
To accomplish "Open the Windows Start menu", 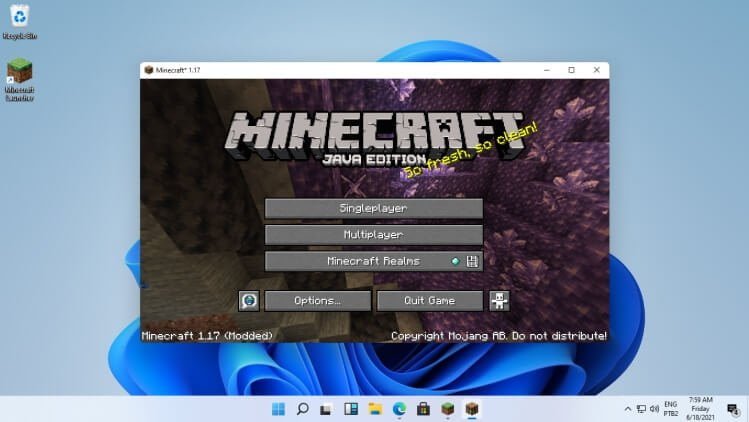I will click(278, 409).
